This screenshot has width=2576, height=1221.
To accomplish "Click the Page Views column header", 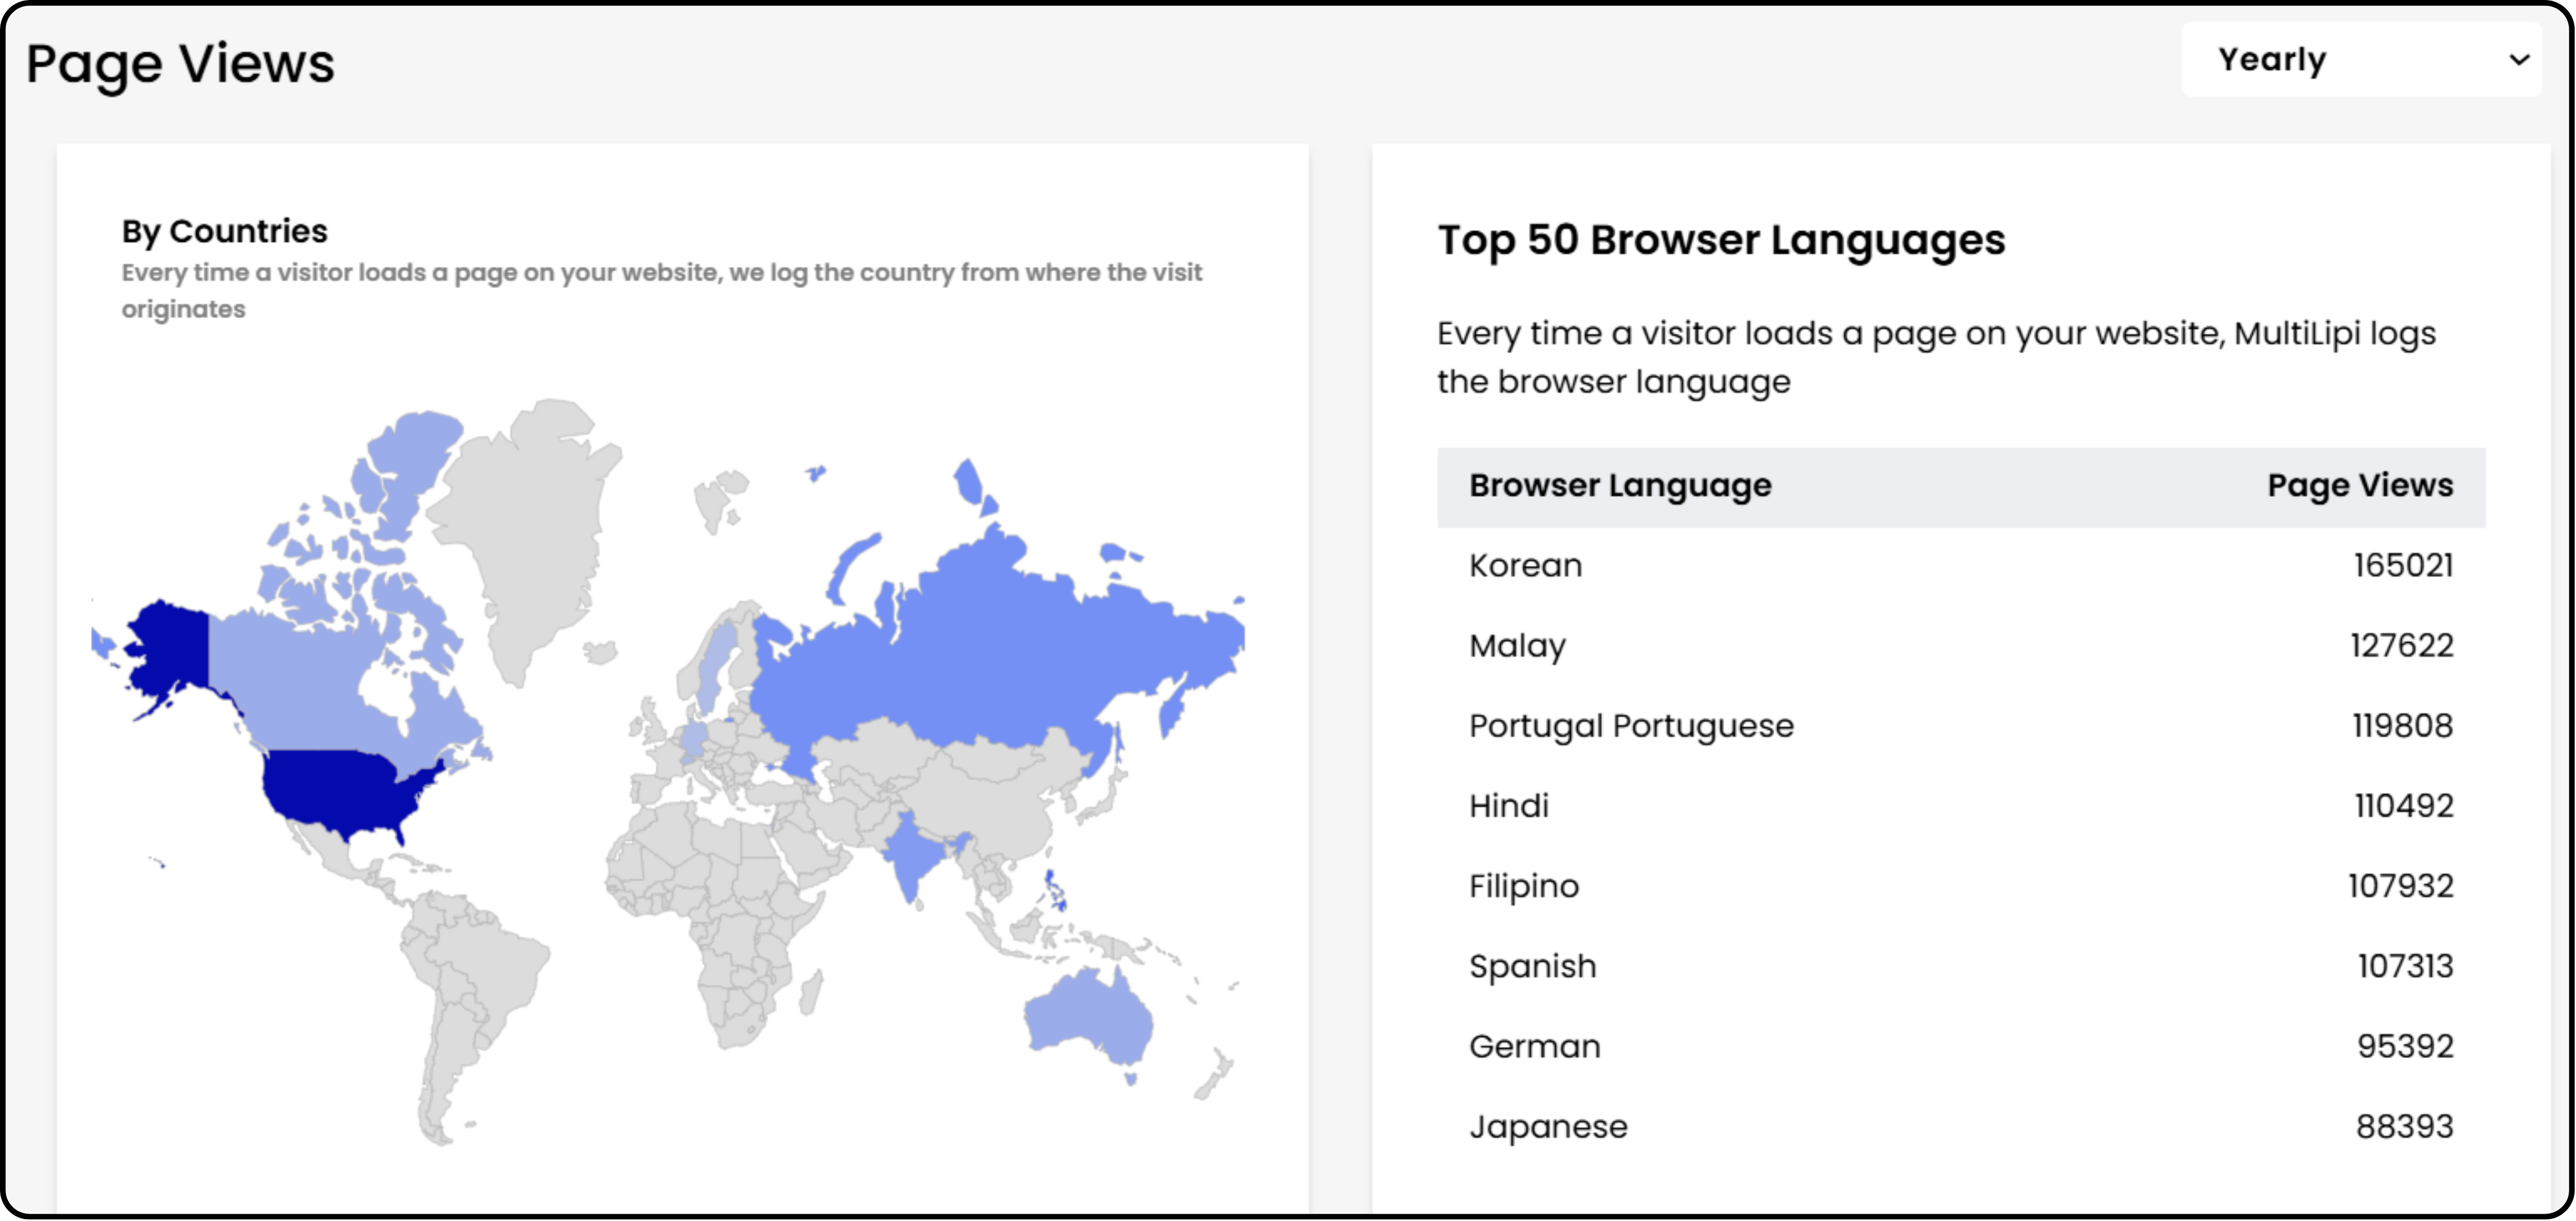I will pyautogui.click(x=2360, y=486).
